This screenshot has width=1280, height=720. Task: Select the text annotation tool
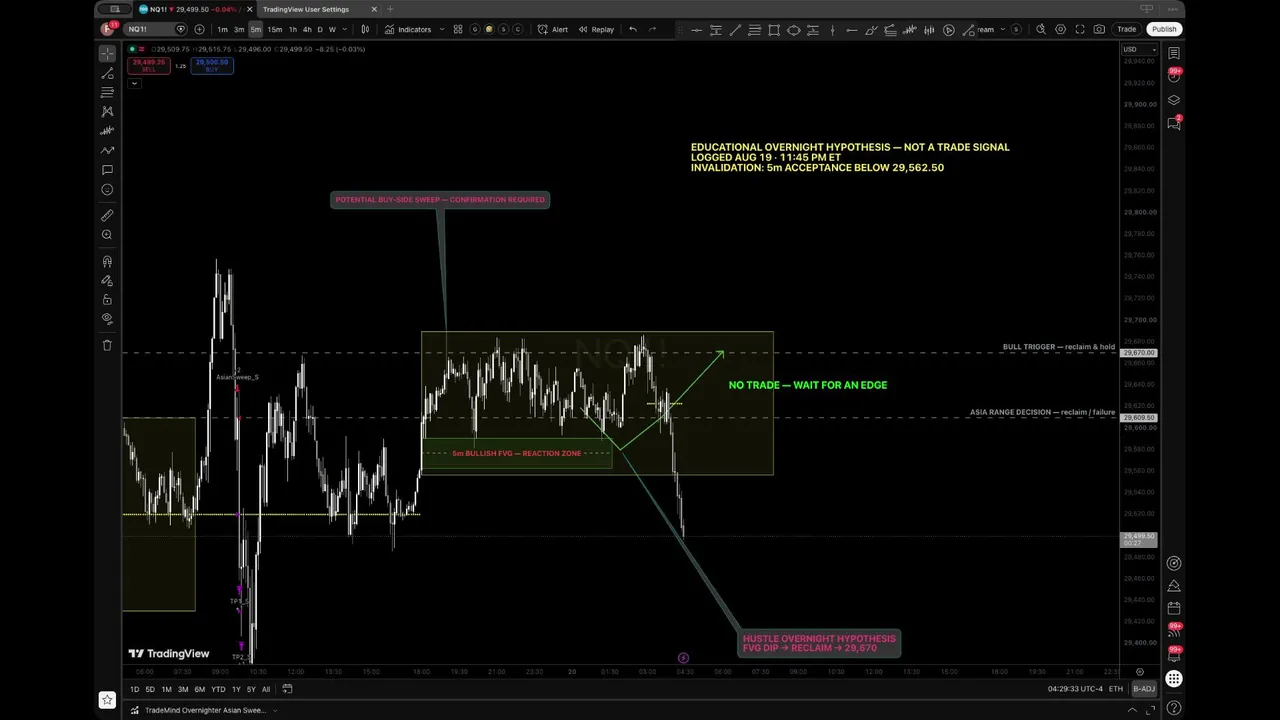[x=107, y=170]
